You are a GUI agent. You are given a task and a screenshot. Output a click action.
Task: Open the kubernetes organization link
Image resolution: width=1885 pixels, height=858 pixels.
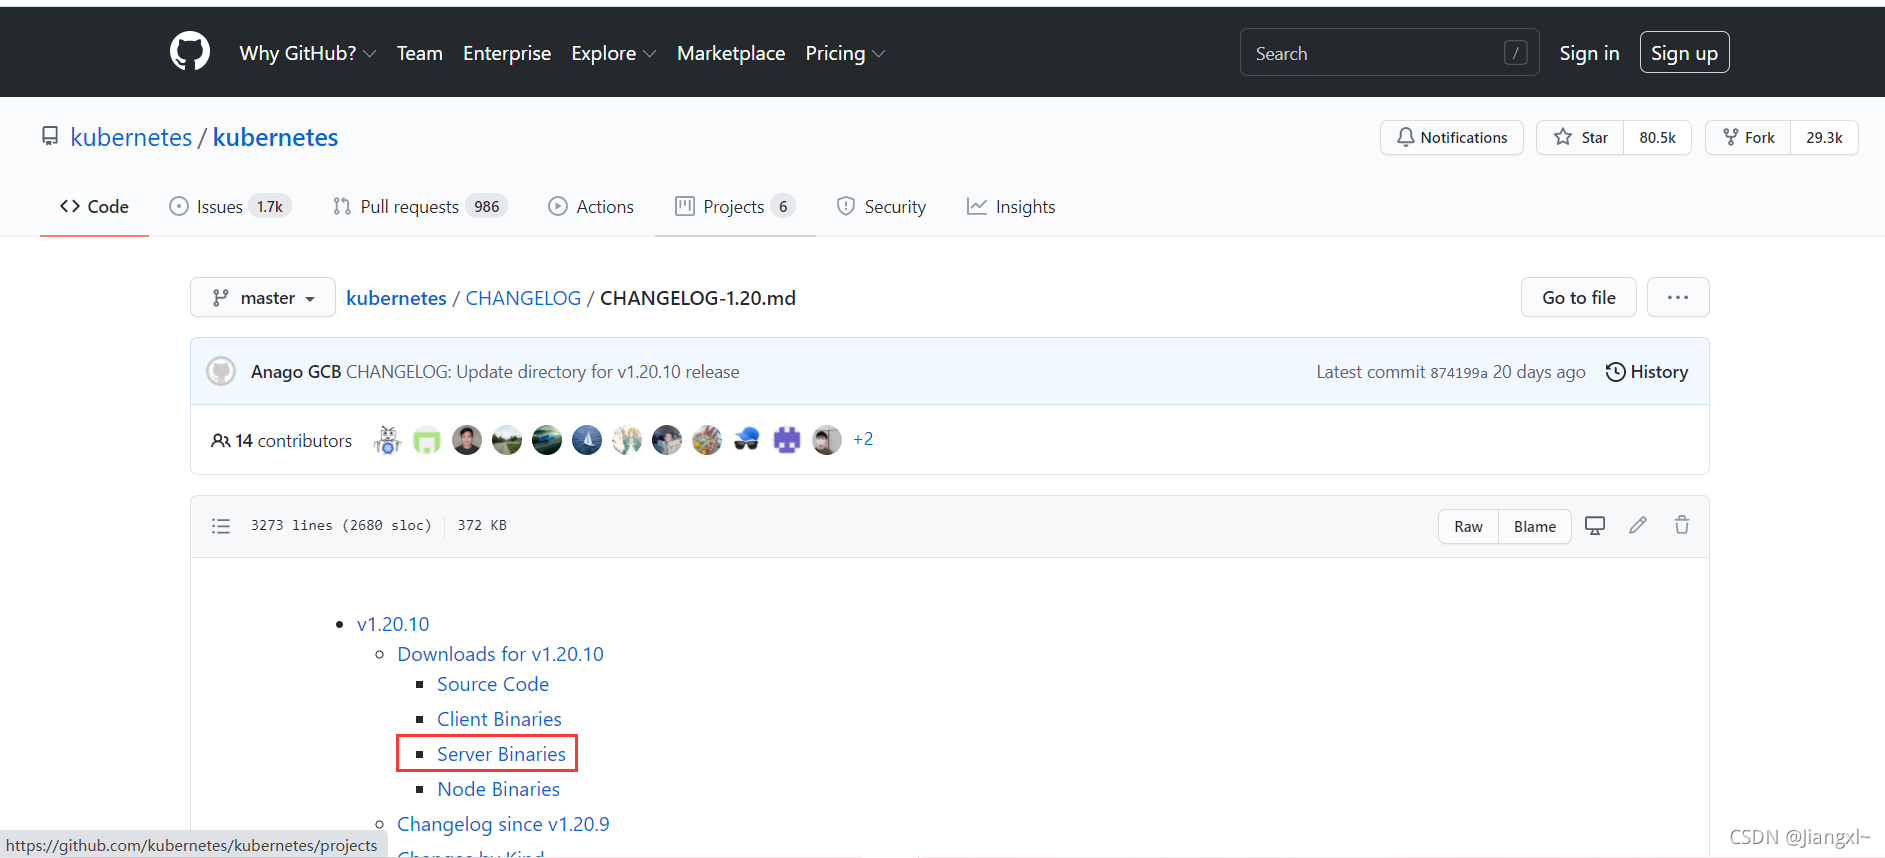coord(131,137)
